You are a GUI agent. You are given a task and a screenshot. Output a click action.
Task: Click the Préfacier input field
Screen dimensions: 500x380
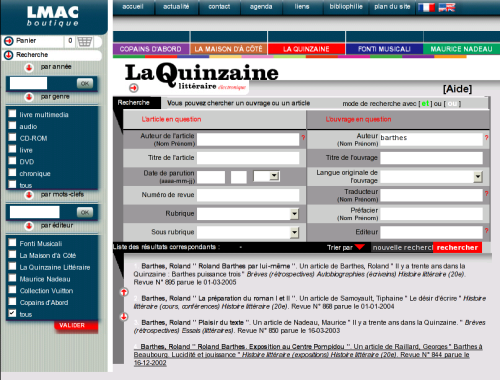(x=431, y=214)
